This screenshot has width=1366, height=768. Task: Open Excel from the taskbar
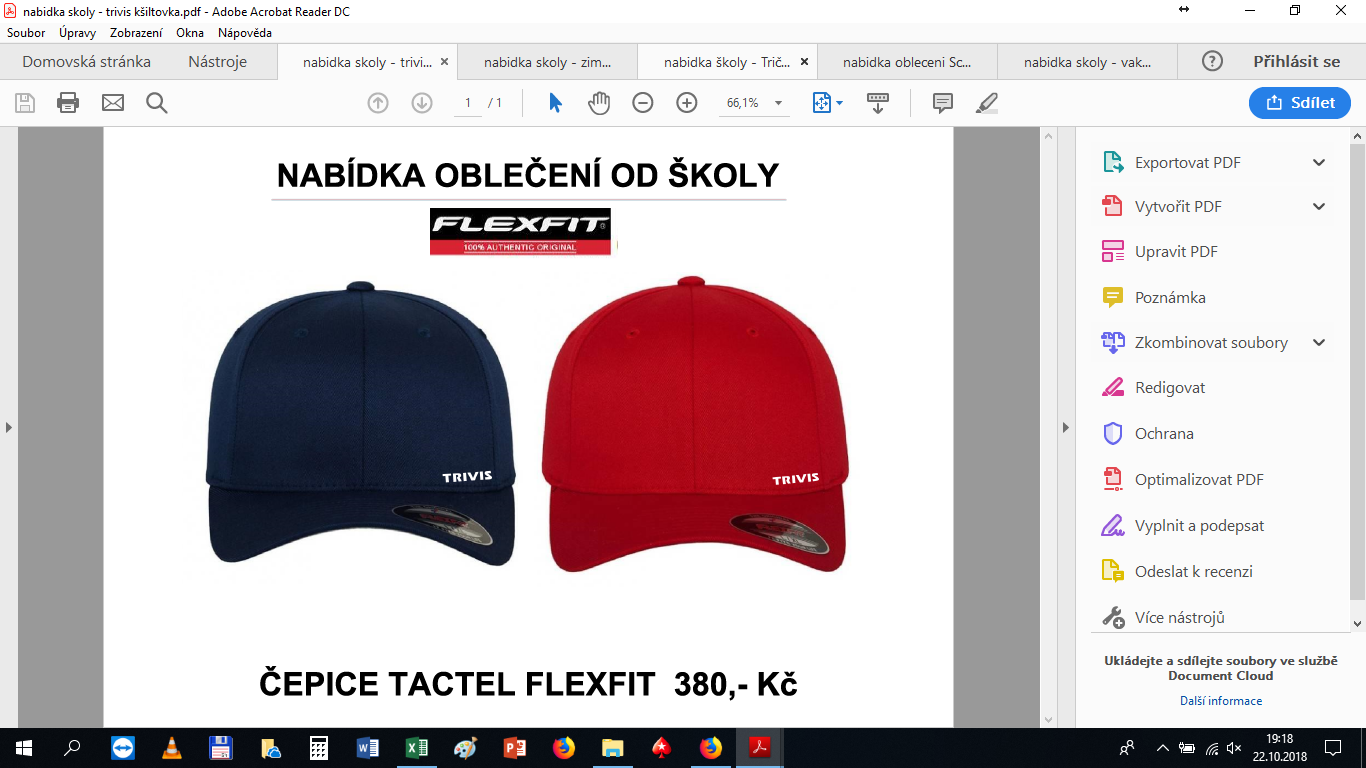pyautogui.click(x=417, y=748)
